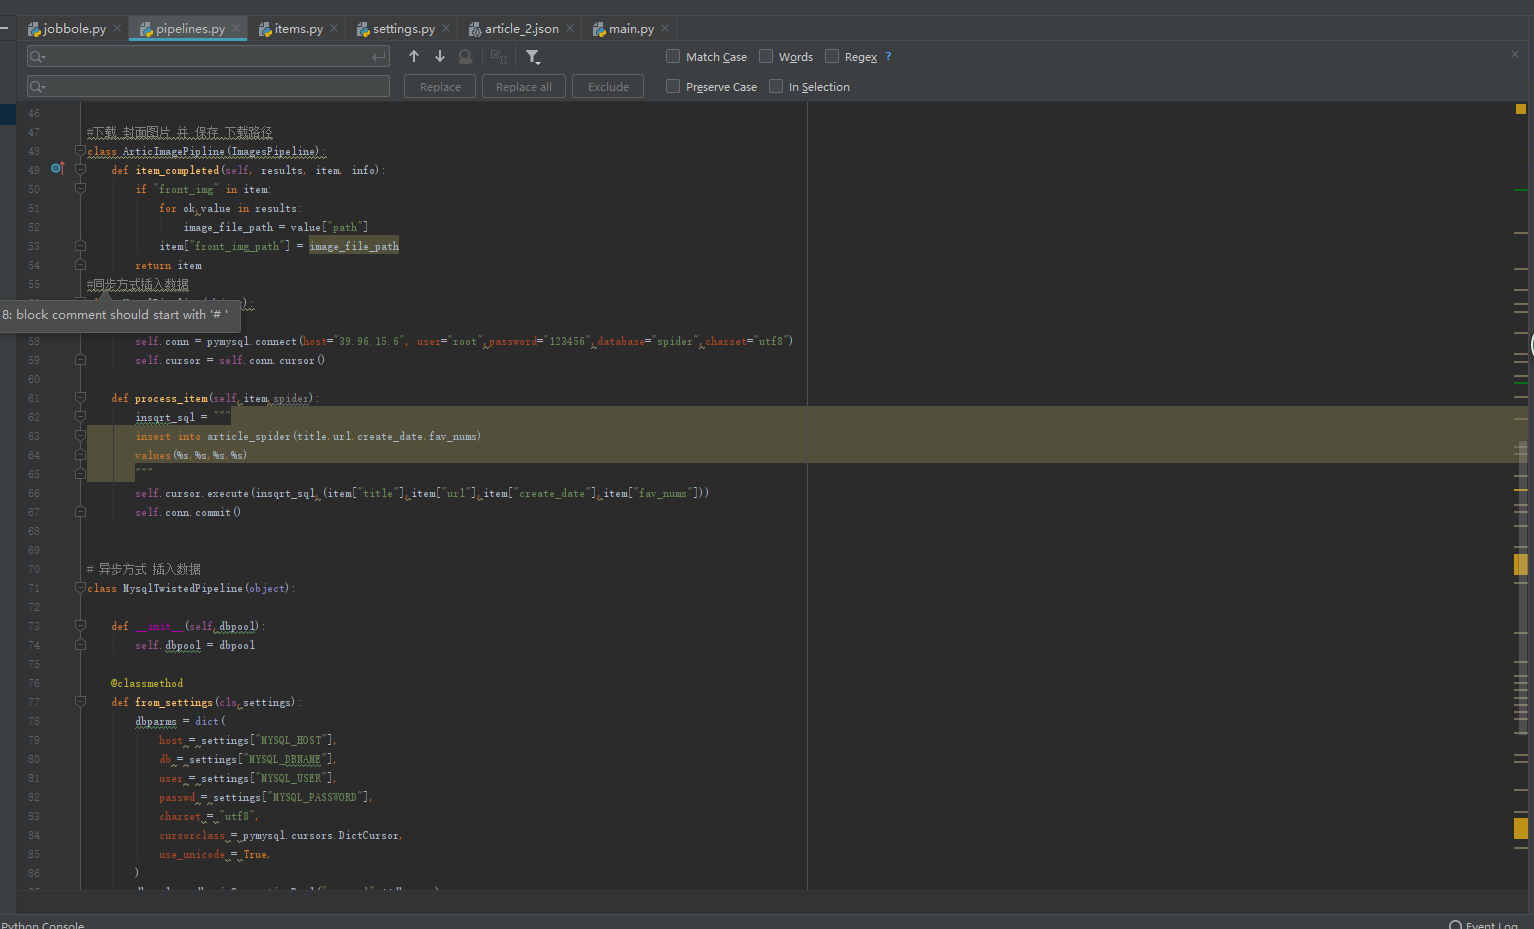
Task: Click the regex help question mark
Action: point(888,57)
